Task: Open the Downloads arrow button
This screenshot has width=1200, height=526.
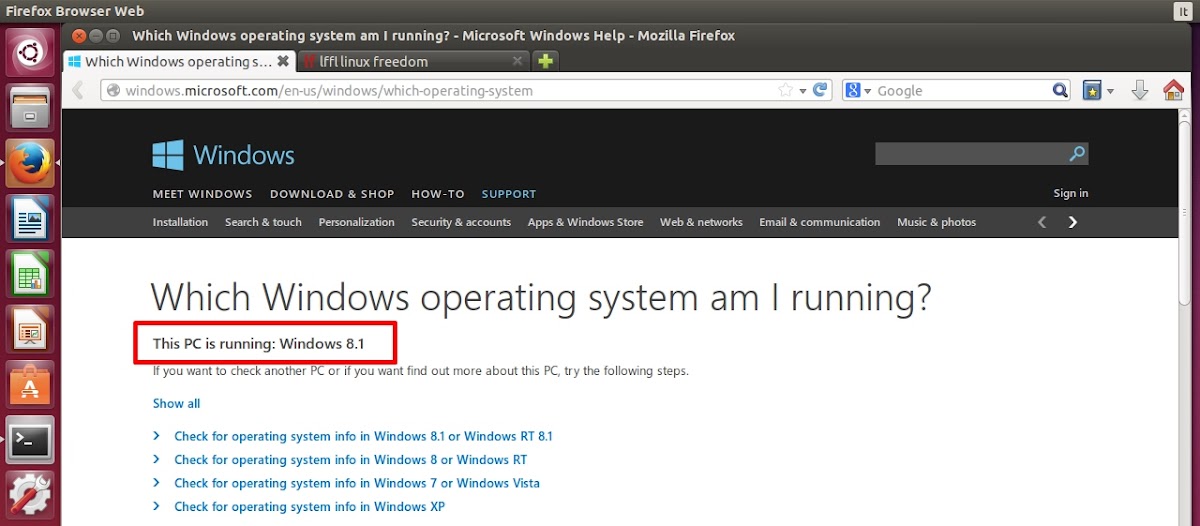Action: [1140, 90]
